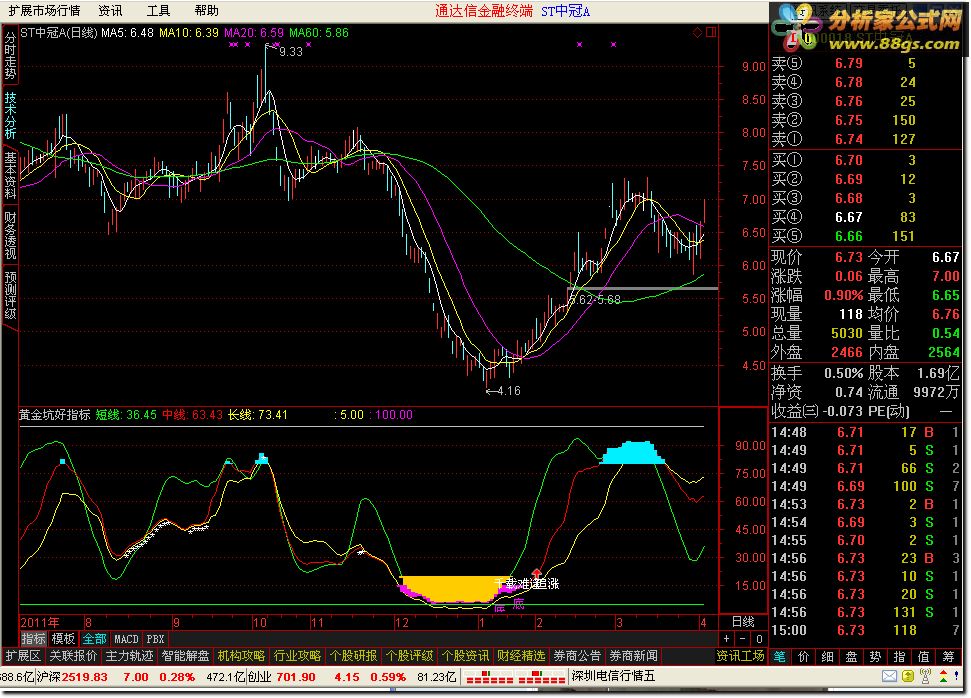The width and height of the screenshot is (971, 698).
Task: Click the 创业 701.90 index in status bar
Action: (x=282, y=677)
